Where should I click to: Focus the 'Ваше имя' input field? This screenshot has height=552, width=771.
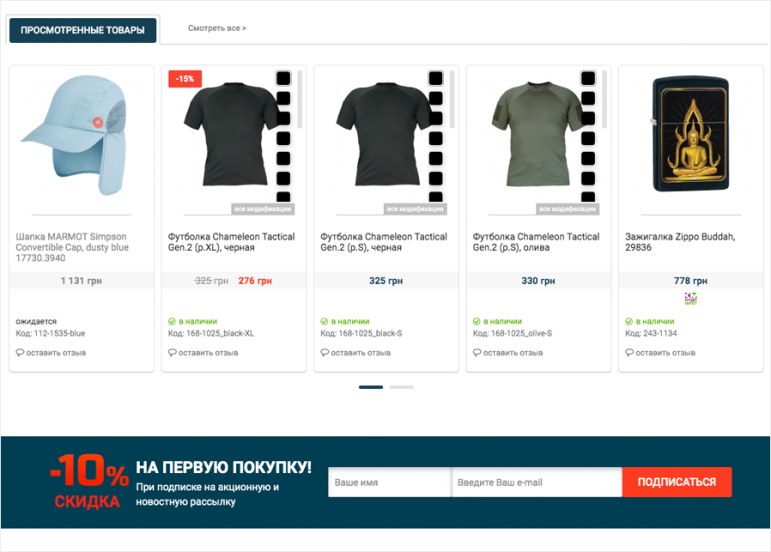click(389, 482)
